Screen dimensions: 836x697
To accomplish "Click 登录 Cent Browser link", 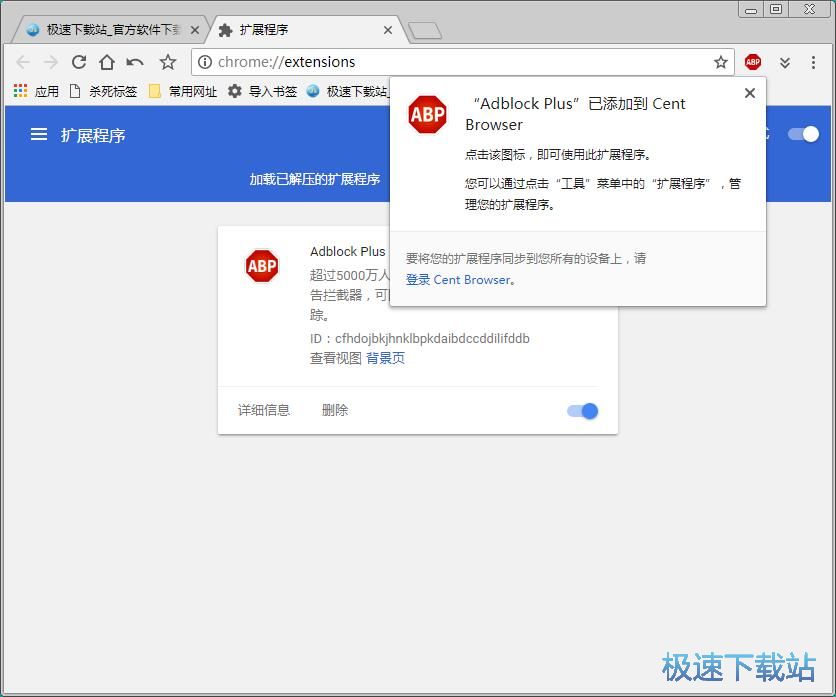I will pyautogui.click(x=459, y=279).
